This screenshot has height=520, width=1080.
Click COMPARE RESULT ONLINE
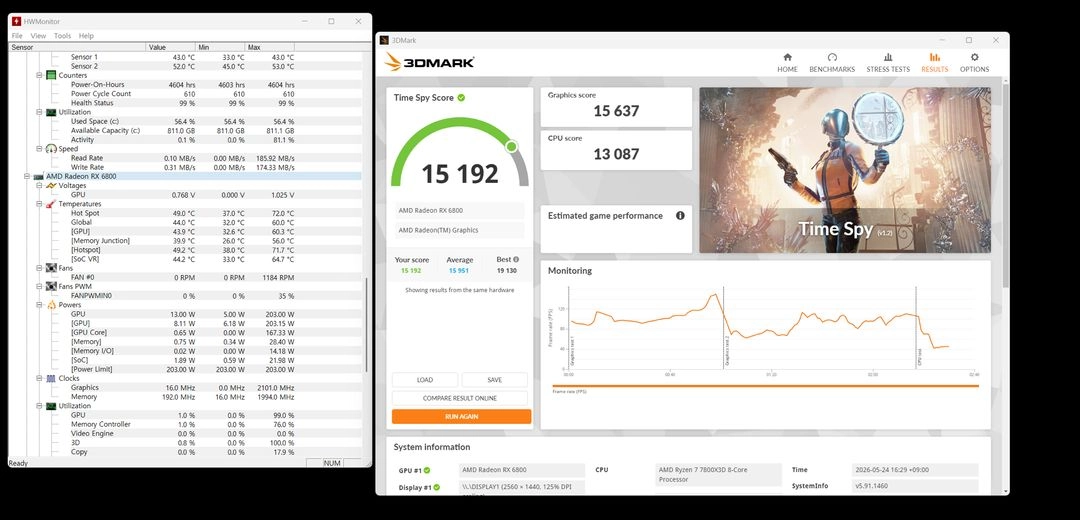[460, 398]
